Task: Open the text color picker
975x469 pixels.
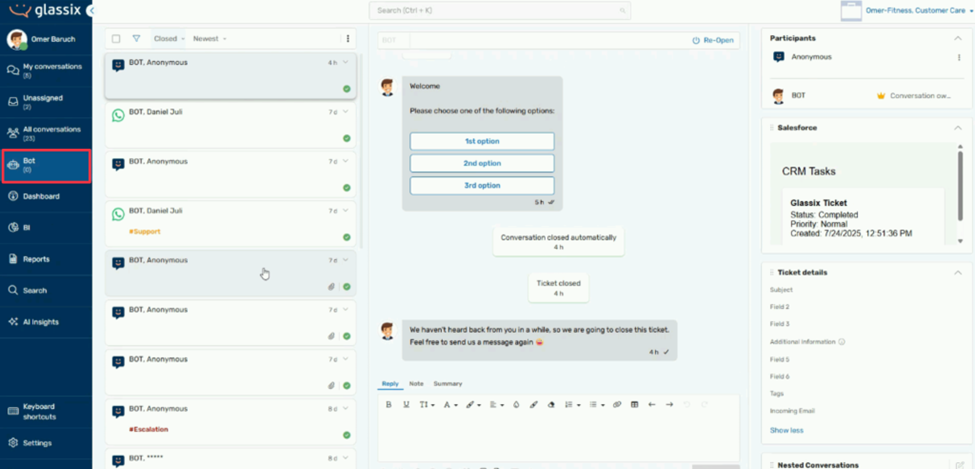Action: (450, 404)
